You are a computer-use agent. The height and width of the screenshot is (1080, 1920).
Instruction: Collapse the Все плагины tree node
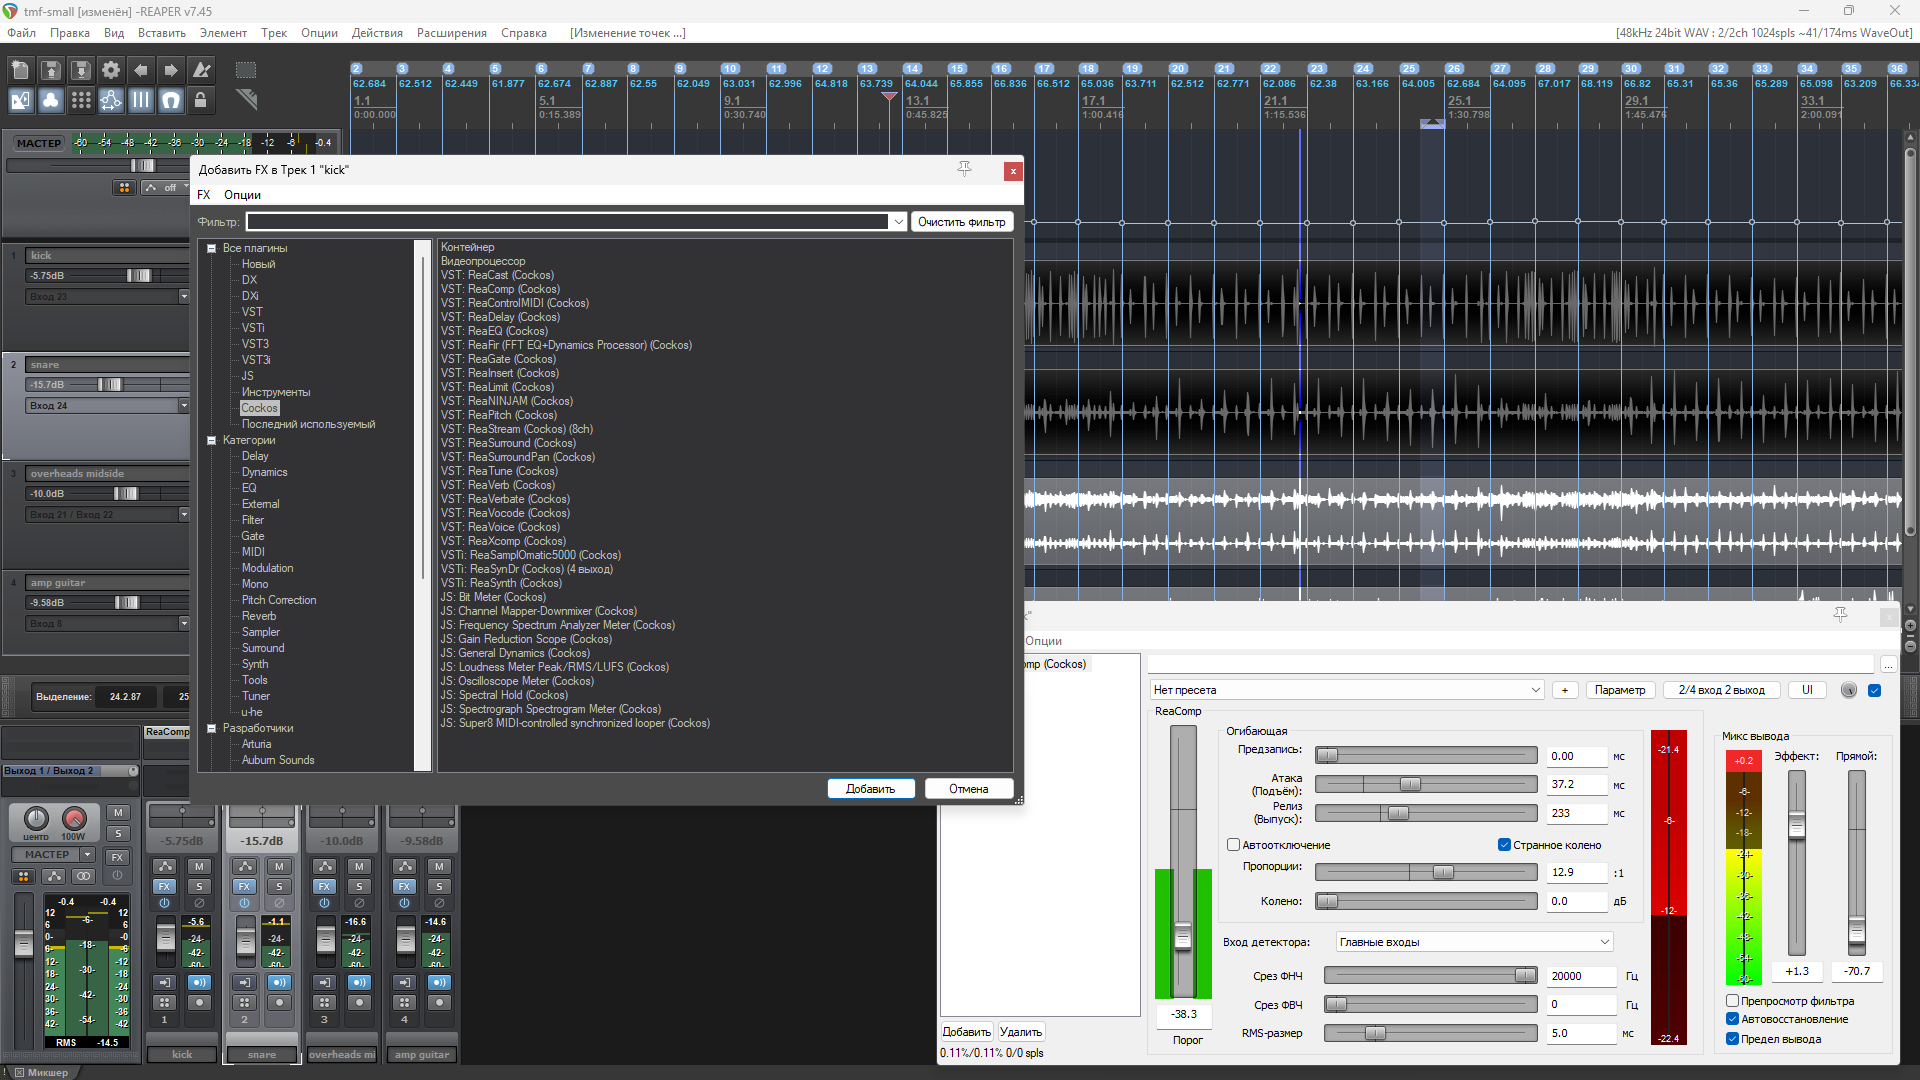(212, 248)
